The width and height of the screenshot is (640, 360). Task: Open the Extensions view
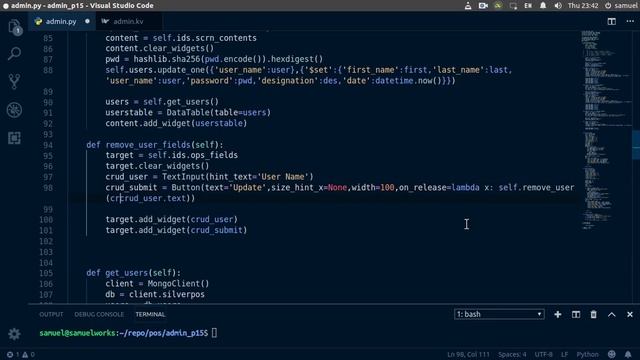point(14,138)
